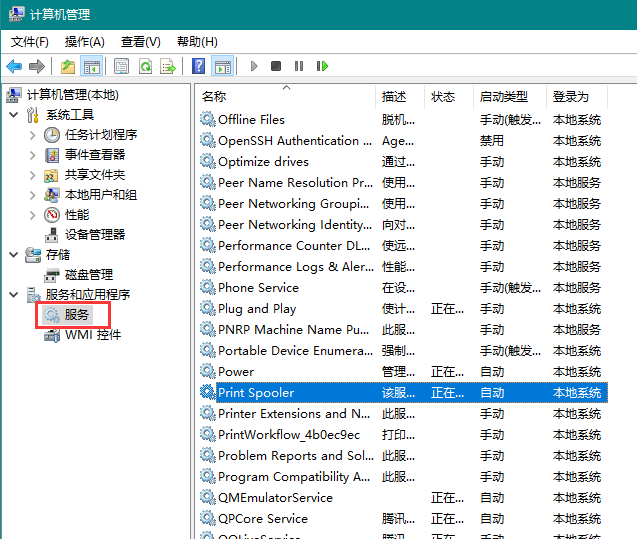This screenshot has width=637, height=539.
Task: Toggle show/hide console tree button
Action: pyautogui.click(x=91, y=66)
